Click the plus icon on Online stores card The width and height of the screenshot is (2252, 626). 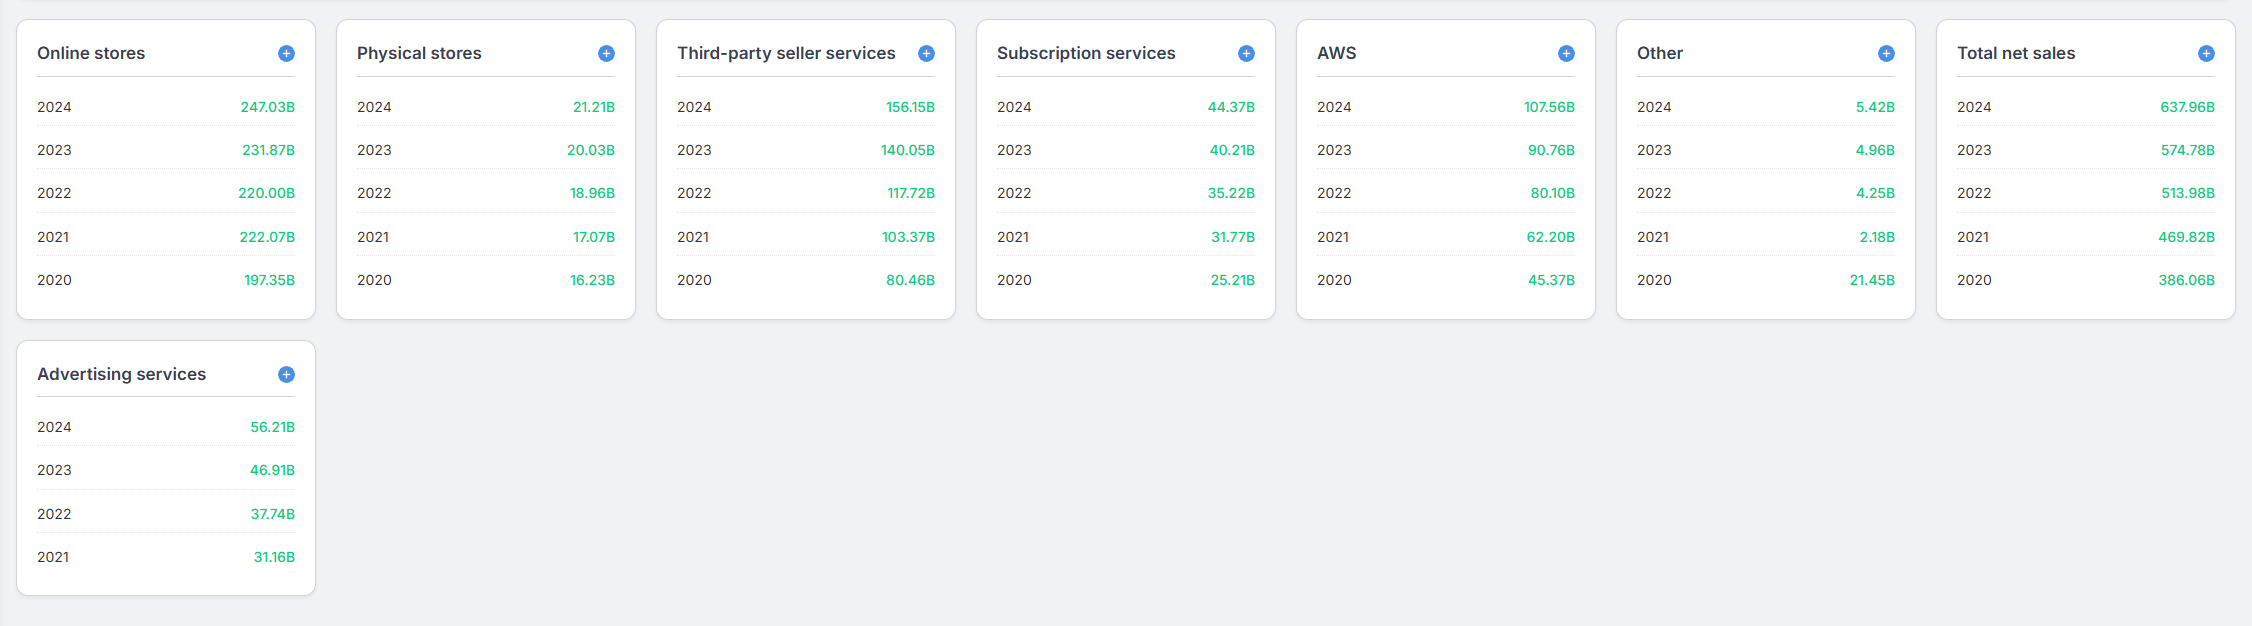pyautogui.click(x=286, y=53)
